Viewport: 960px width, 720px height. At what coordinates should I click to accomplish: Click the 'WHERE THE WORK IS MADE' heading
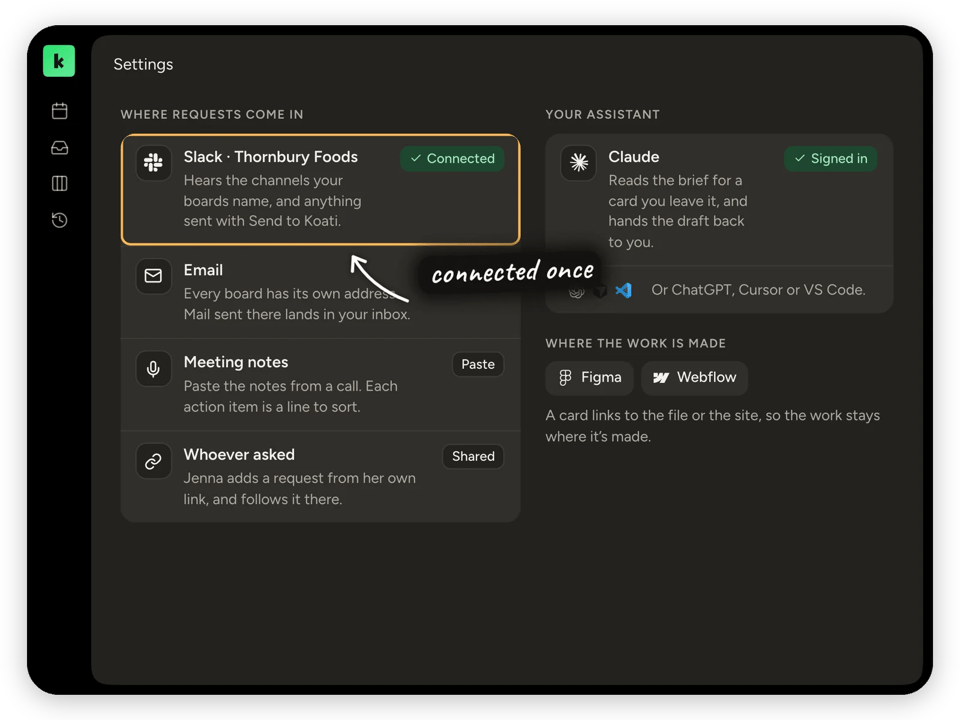pyautogui.click(x=636, y=343)
